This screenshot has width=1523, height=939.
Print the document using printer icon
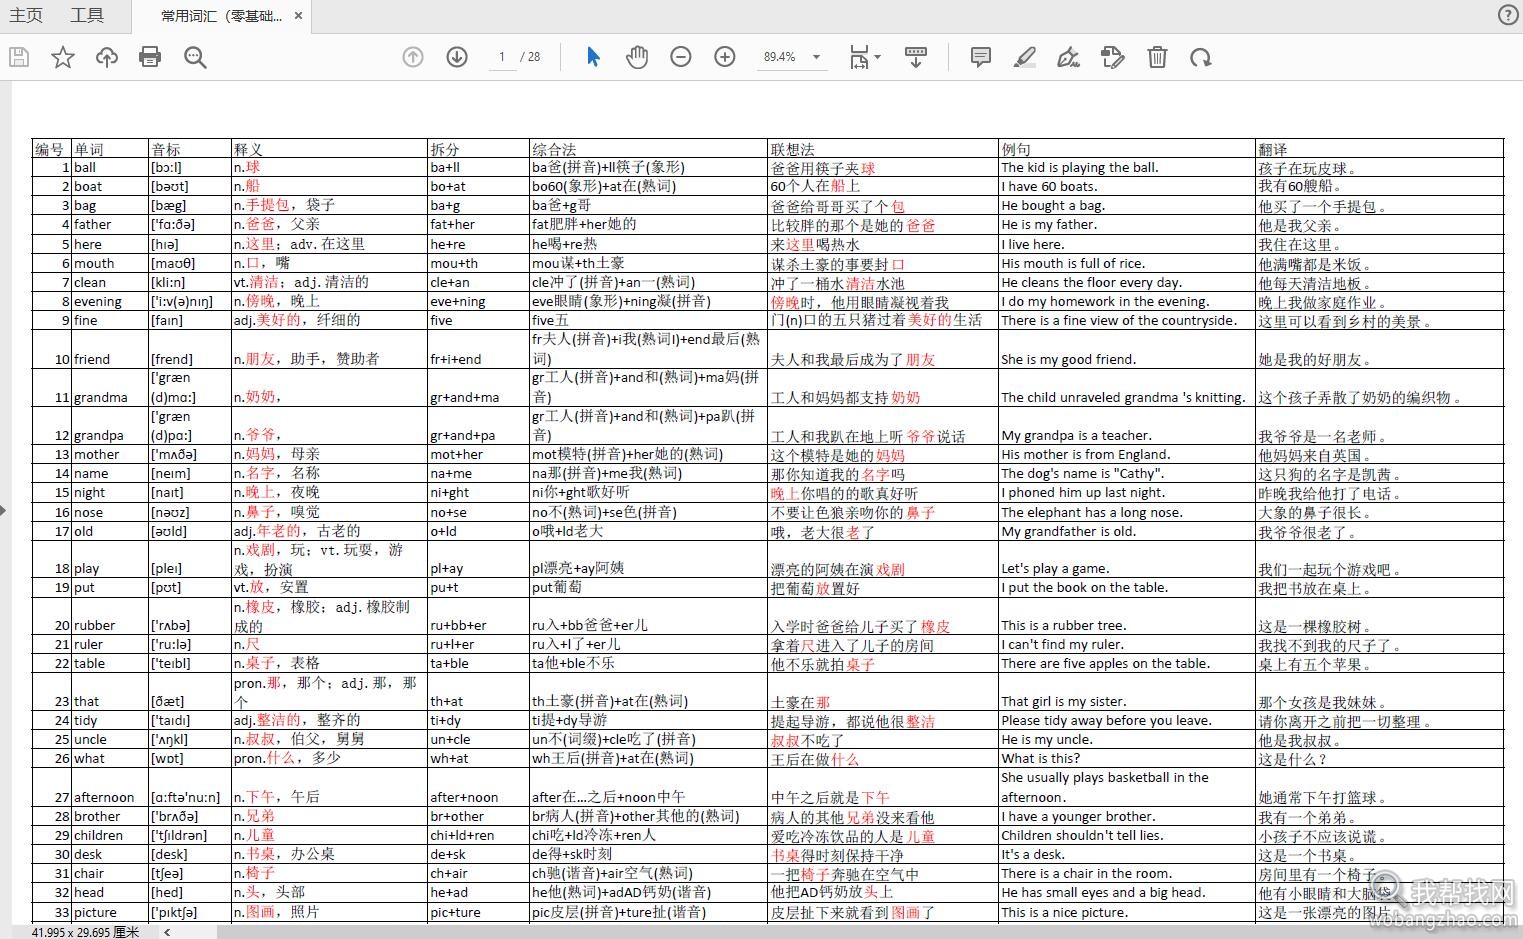pos(150,57)
